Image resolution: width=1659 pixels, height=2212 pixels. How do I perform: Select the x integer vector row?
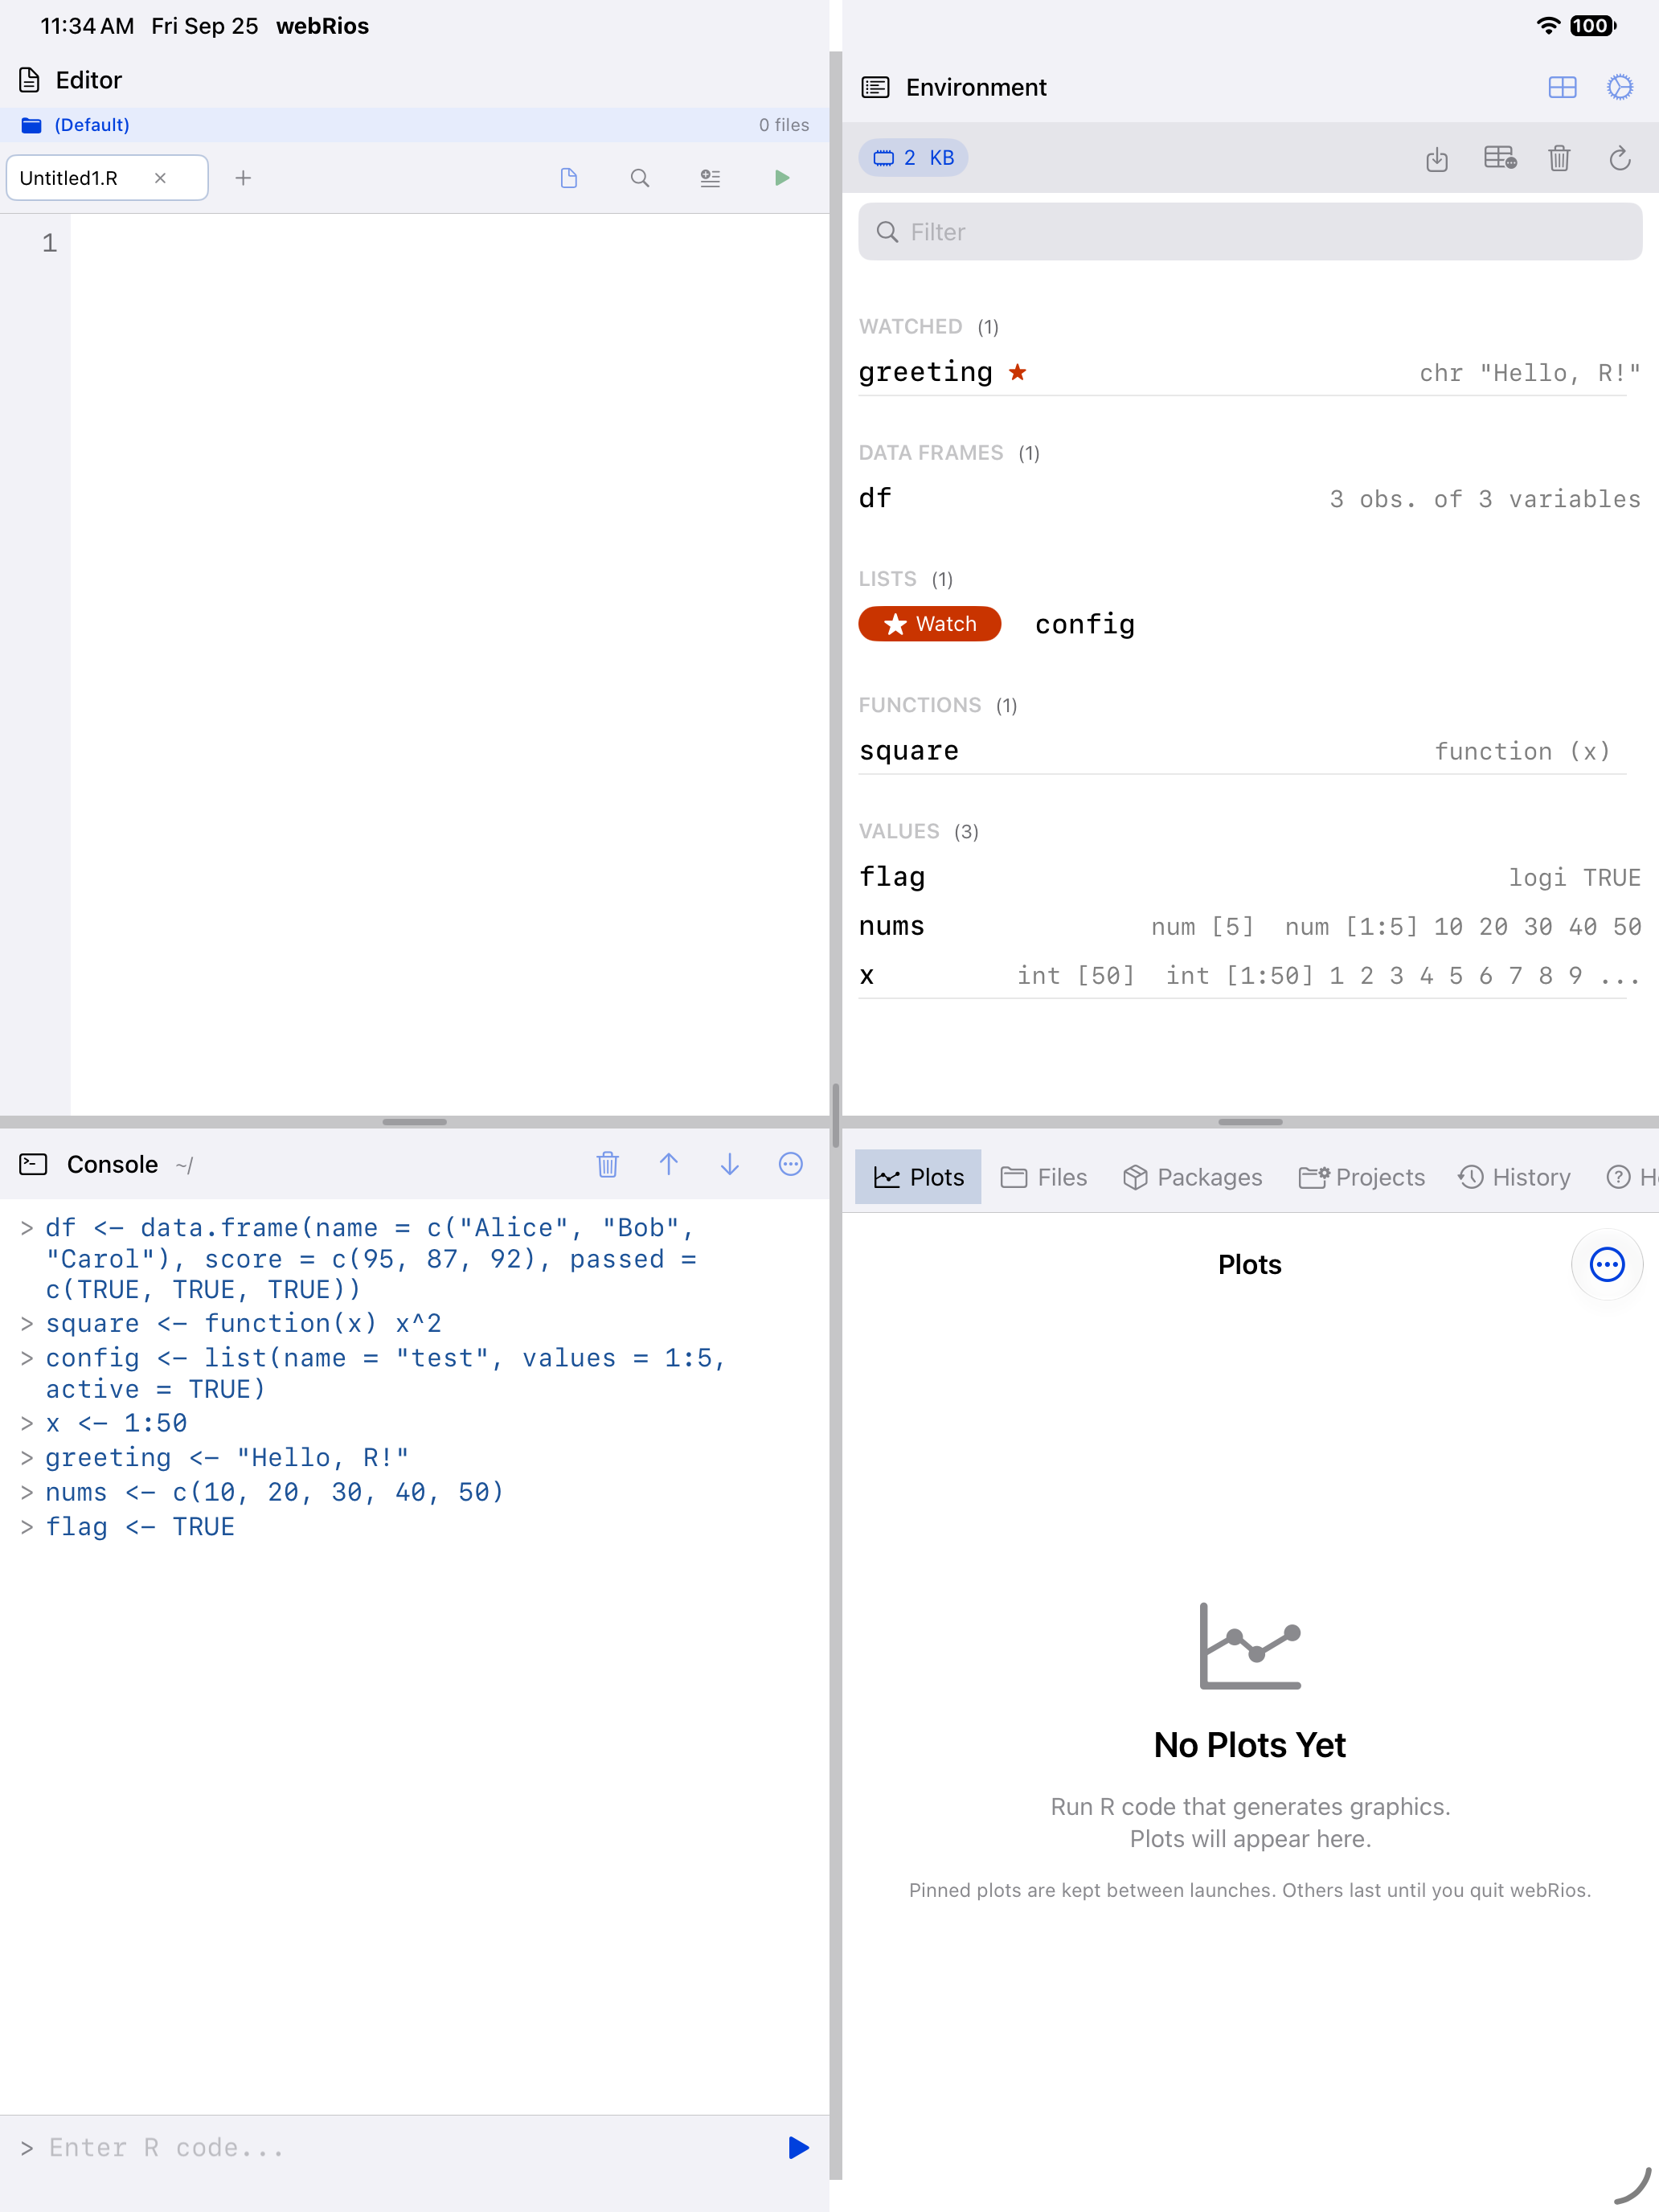[1250, 975]
